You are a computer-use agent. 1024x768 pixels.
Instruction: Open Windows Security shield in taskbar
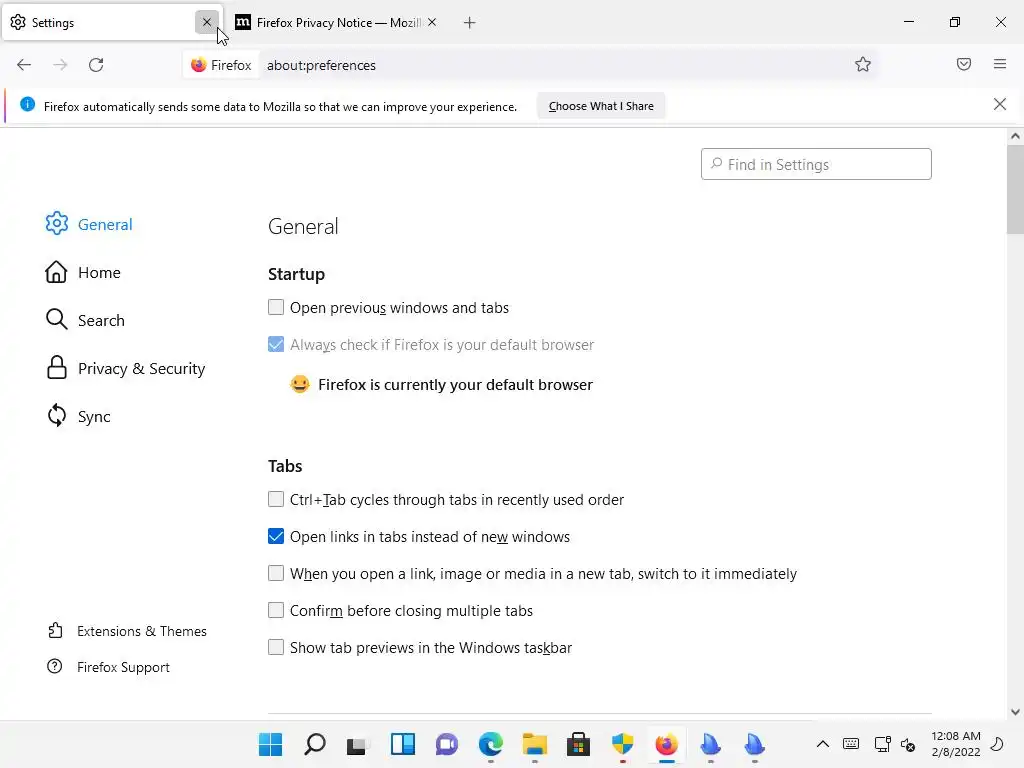[x=622, y=744]
